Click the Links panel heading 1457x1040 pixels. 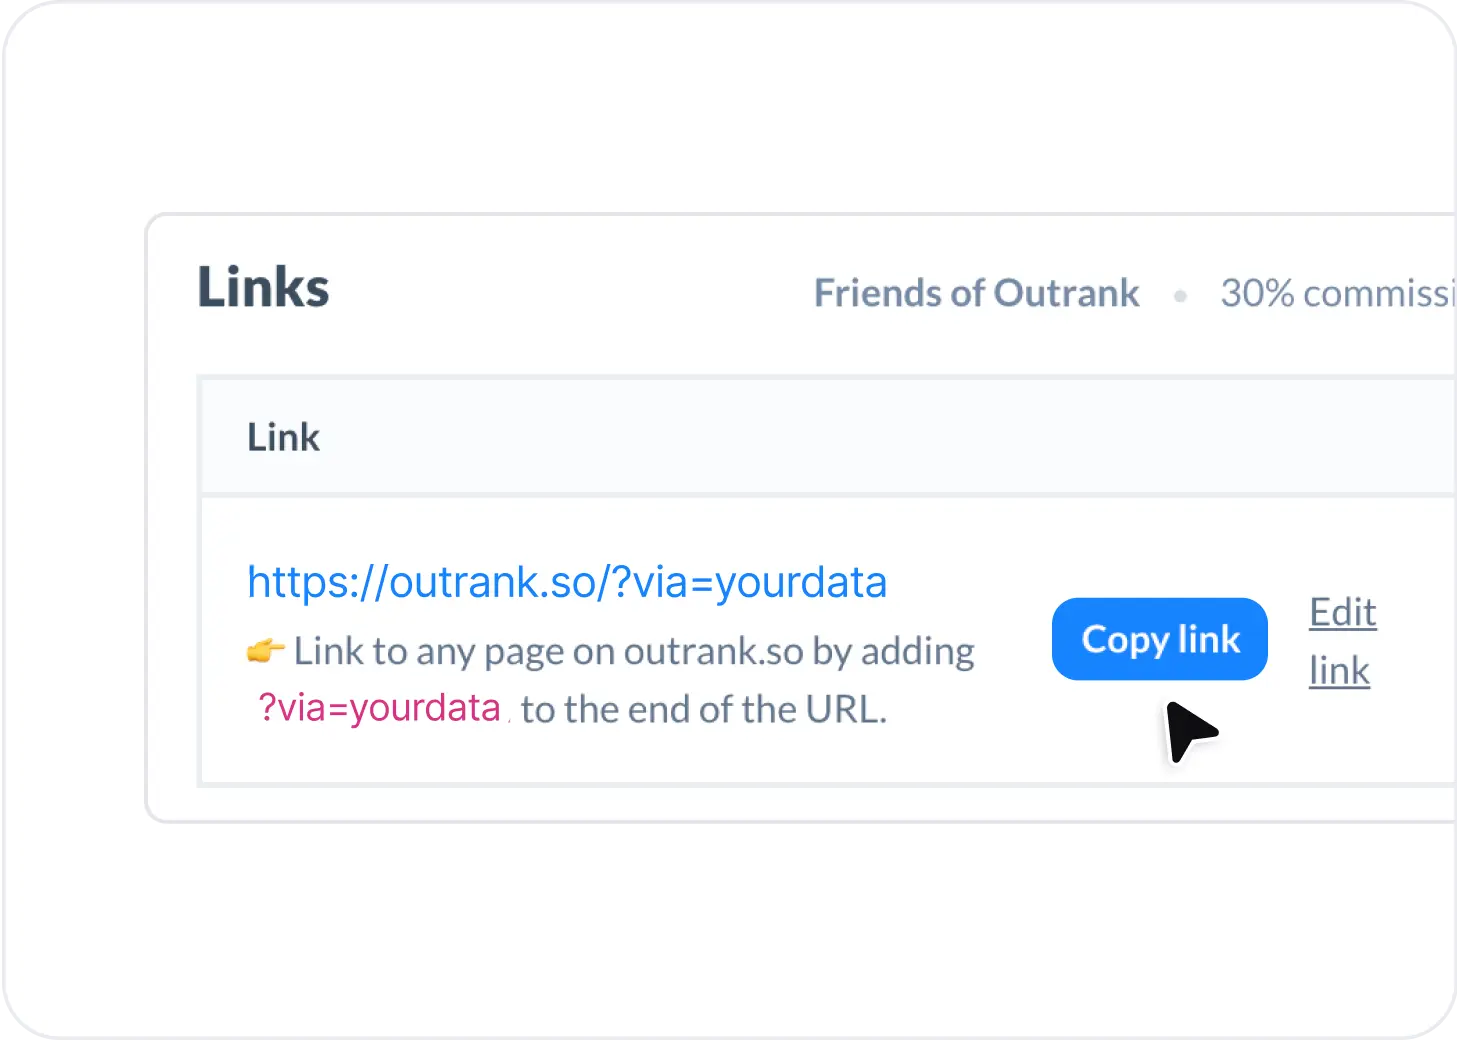[x=262, y=287]
